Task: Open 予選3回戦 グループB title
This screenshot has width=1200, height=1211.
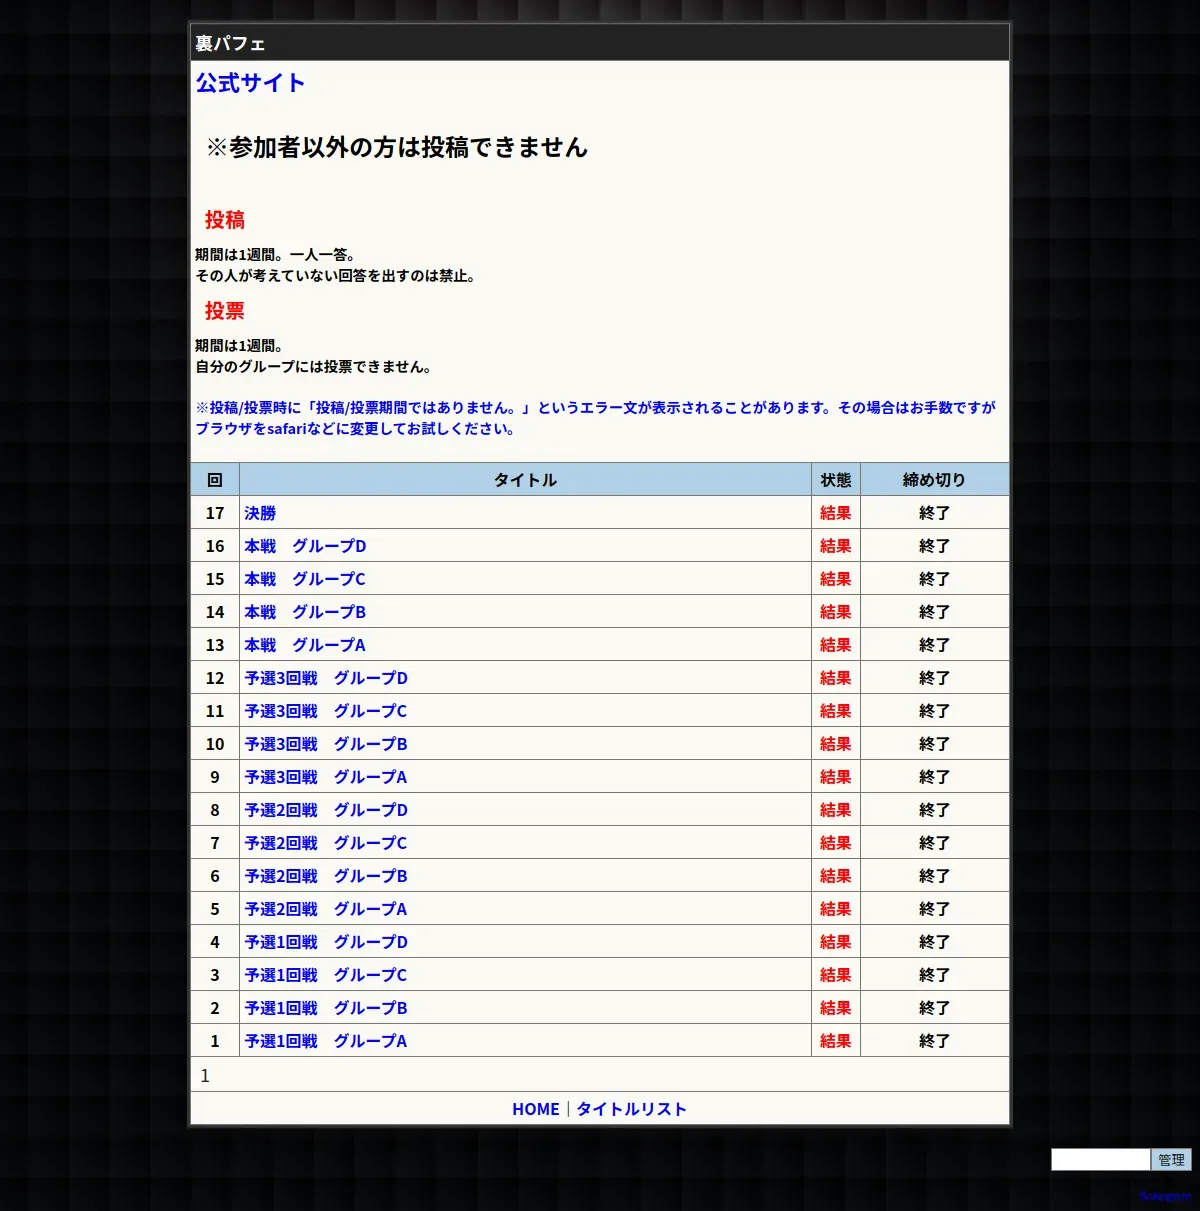Action: [326, 744]
